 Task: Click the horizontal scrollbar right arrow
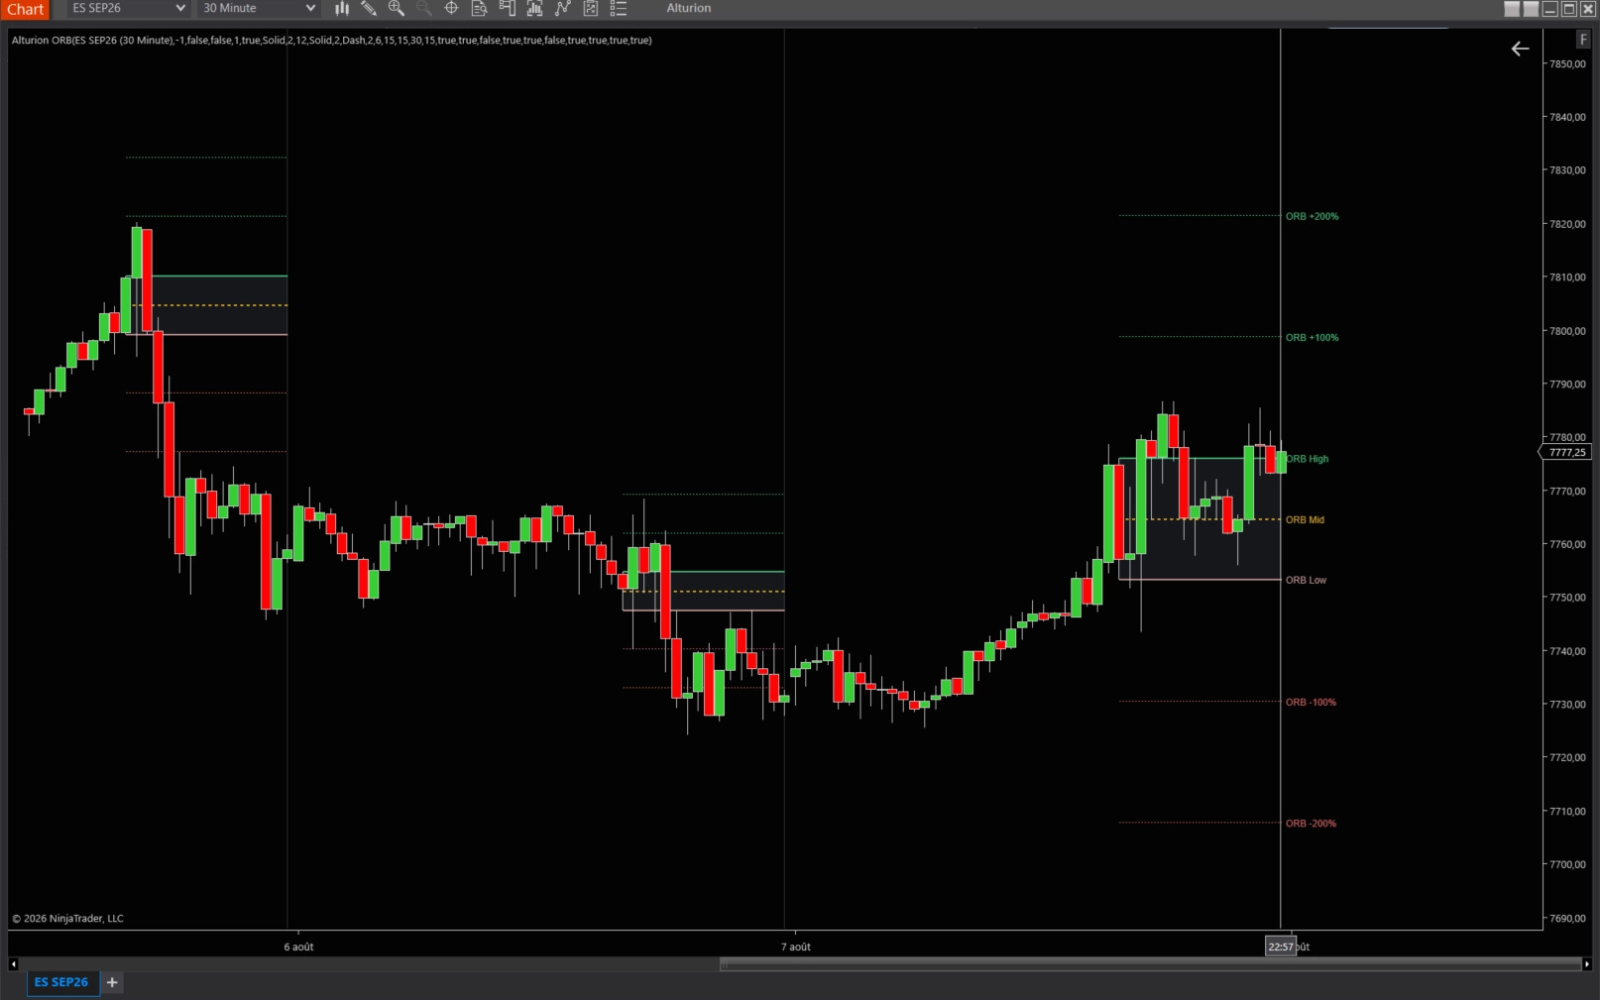(x=1587, y=964)
